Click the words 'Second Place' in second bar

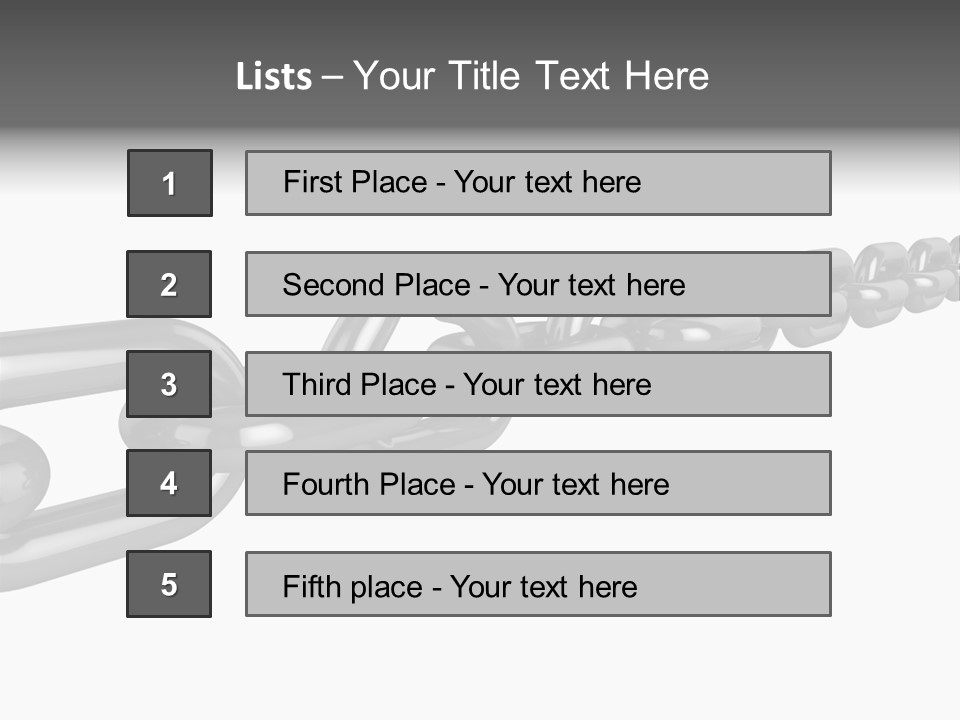click(377, 285)
